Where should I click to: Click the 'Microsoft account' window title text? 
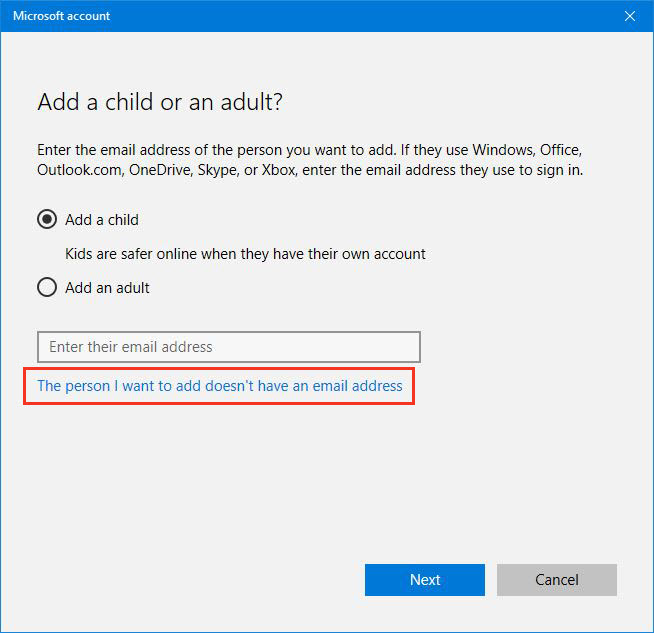[61, 16]
